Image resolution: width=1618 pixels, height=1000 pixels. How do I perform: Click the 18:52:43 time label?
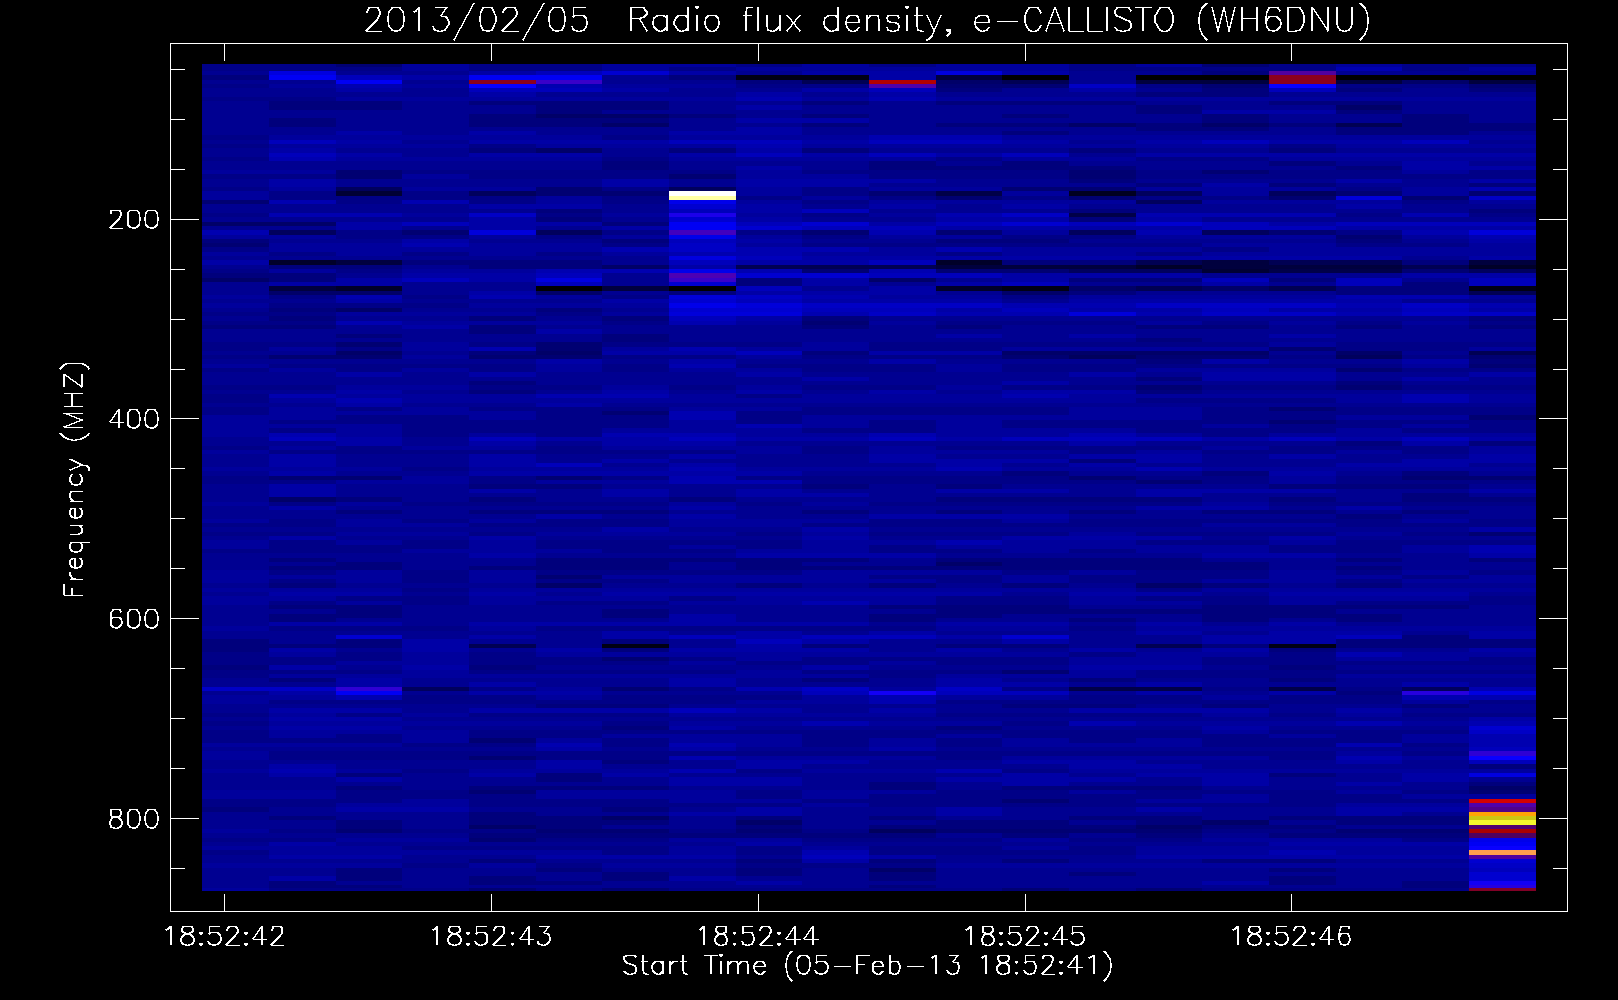[491, 937]
